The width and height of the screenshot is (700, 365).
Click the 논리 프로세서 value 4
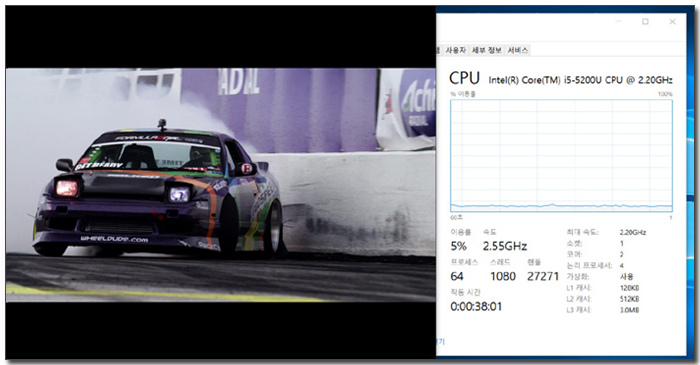[622, 265]
